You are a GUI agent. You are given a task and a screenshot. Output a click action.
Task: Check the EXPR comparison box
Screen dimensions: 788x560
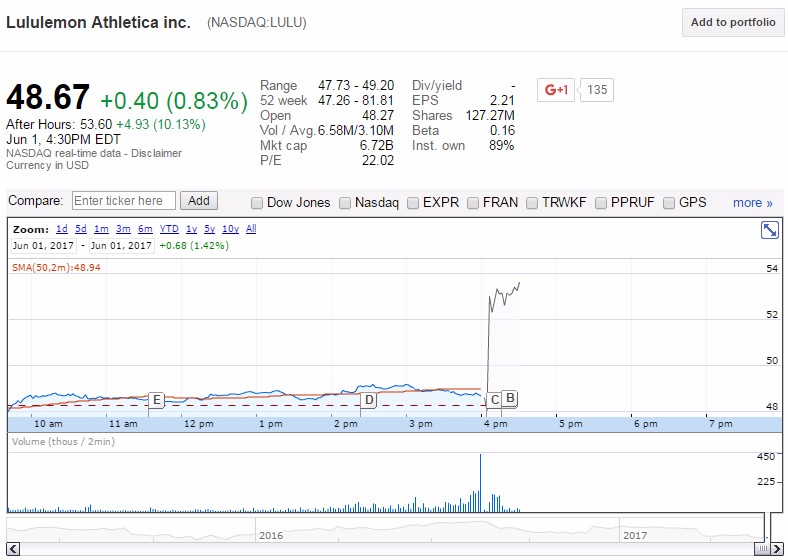pyautogui.click(x=413, y=203)
